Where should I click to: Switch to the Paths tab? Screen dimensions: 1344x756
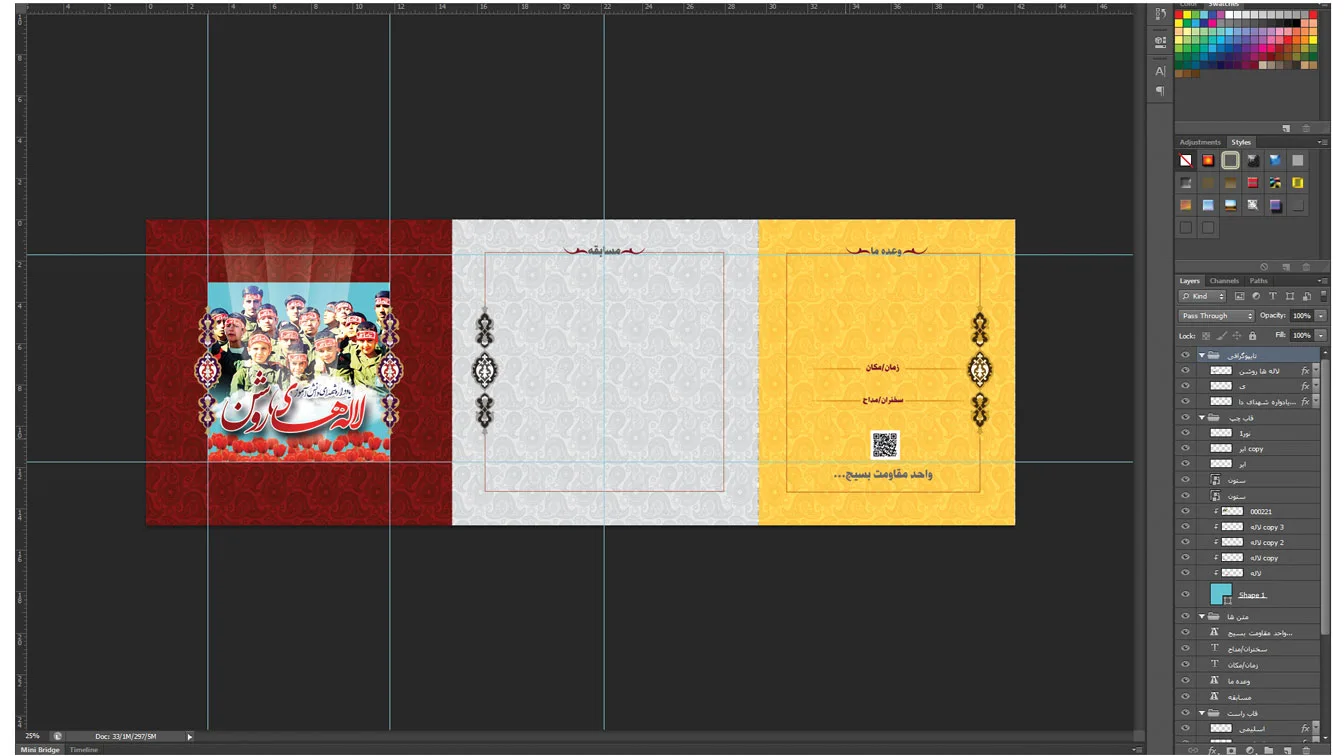point(1258,281)
